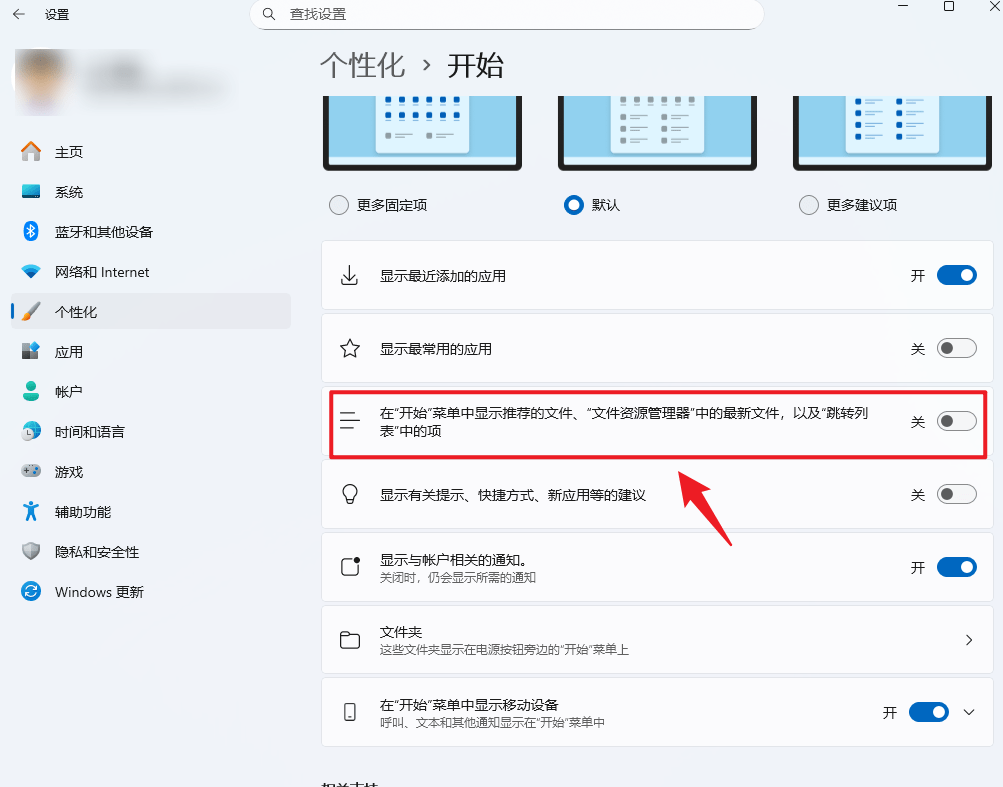Open 蓝牙和其他设备 via its Bluetooth icon
Image resolution: width=1003 pixels, height=787 pixels.
[31, 232]
